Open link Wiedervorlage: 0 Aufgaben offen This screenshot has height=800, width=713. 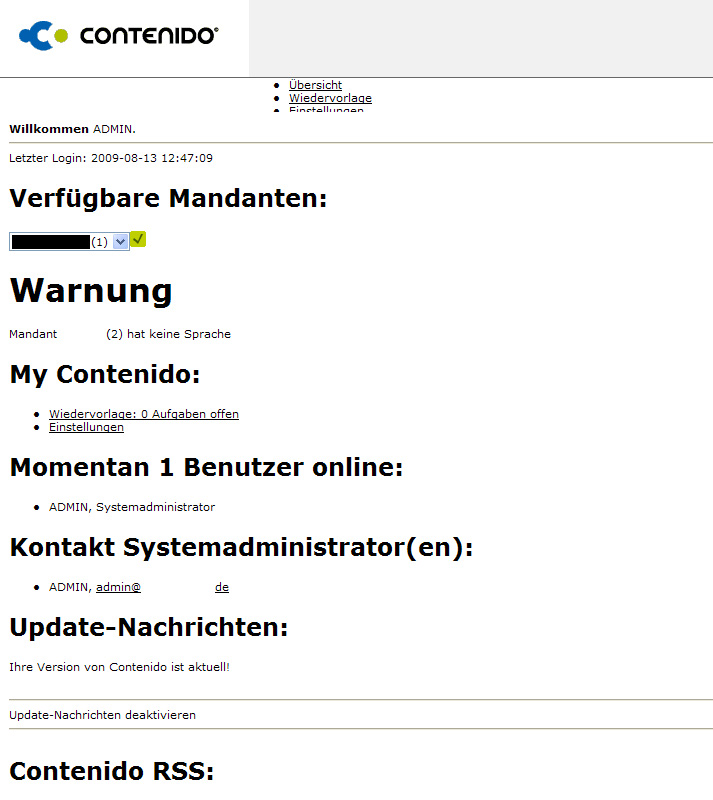coord(143,414)
